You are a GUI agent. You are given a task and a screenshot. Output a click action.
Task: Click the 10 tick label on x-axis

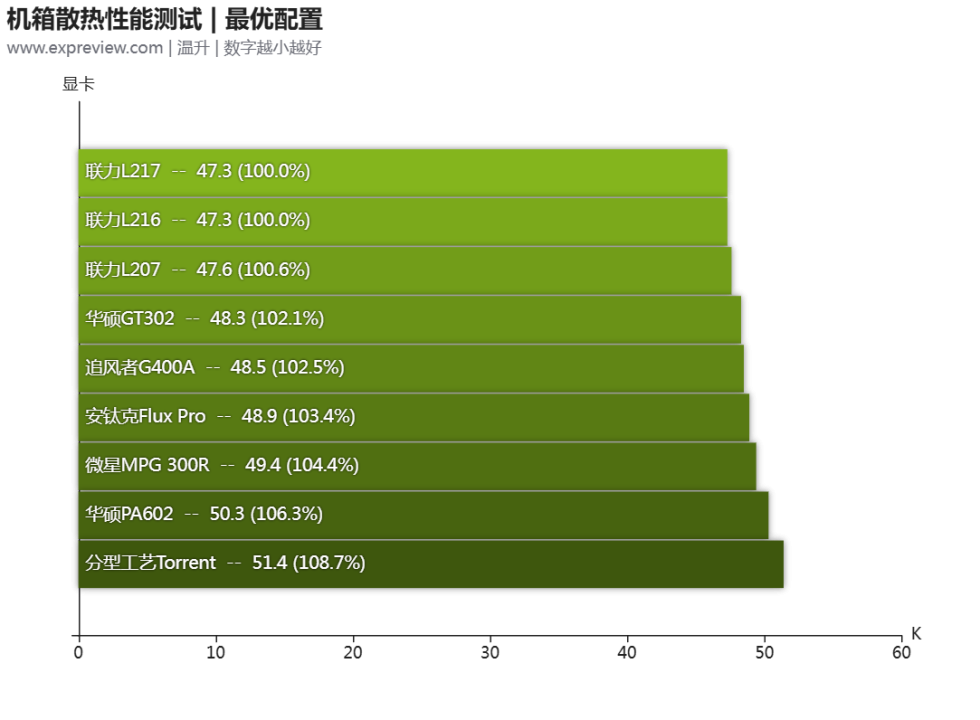pos(216,653)
